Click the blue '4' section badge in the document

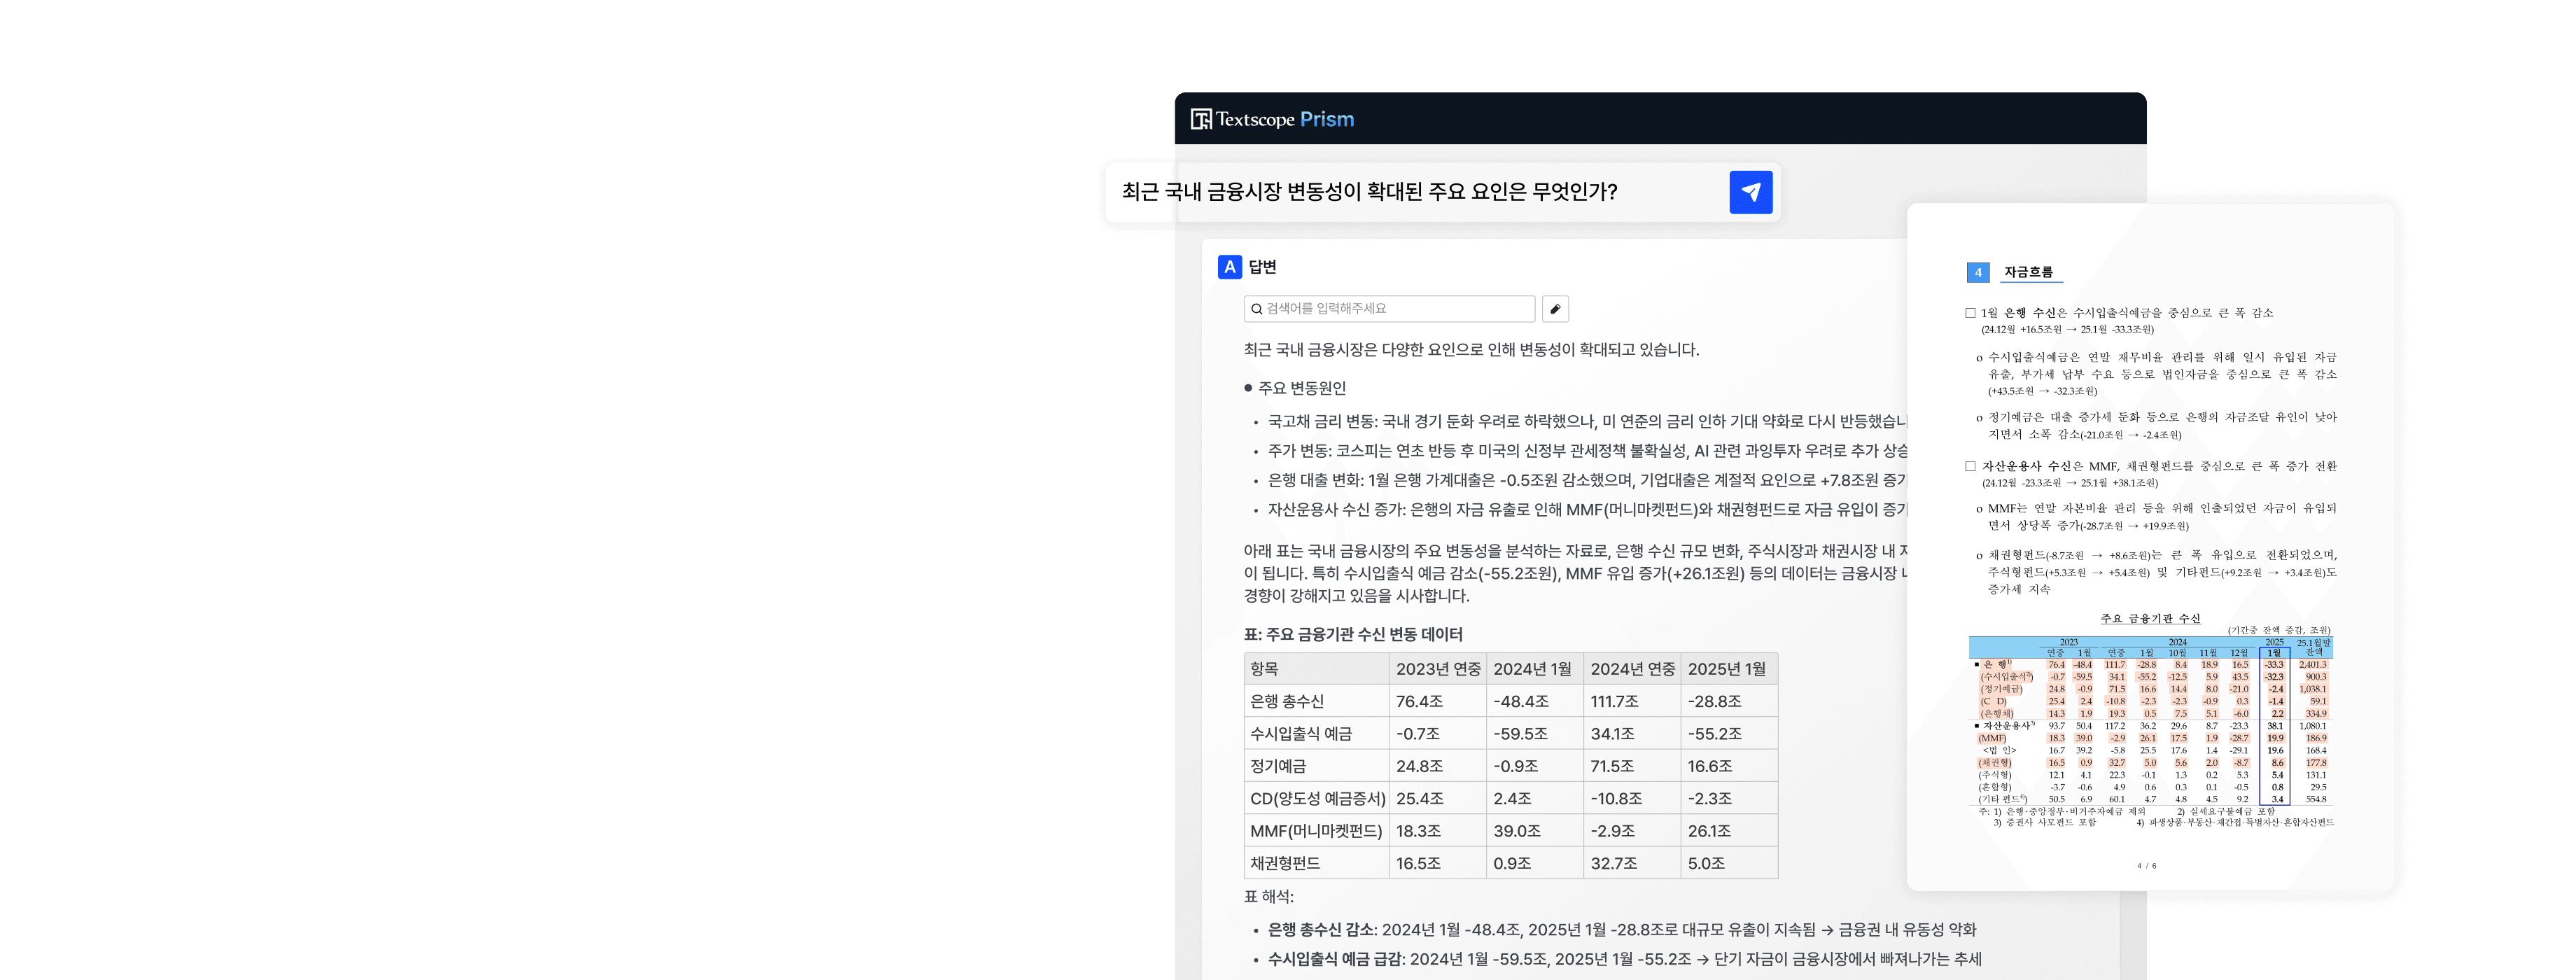(x=1977, y=272)
